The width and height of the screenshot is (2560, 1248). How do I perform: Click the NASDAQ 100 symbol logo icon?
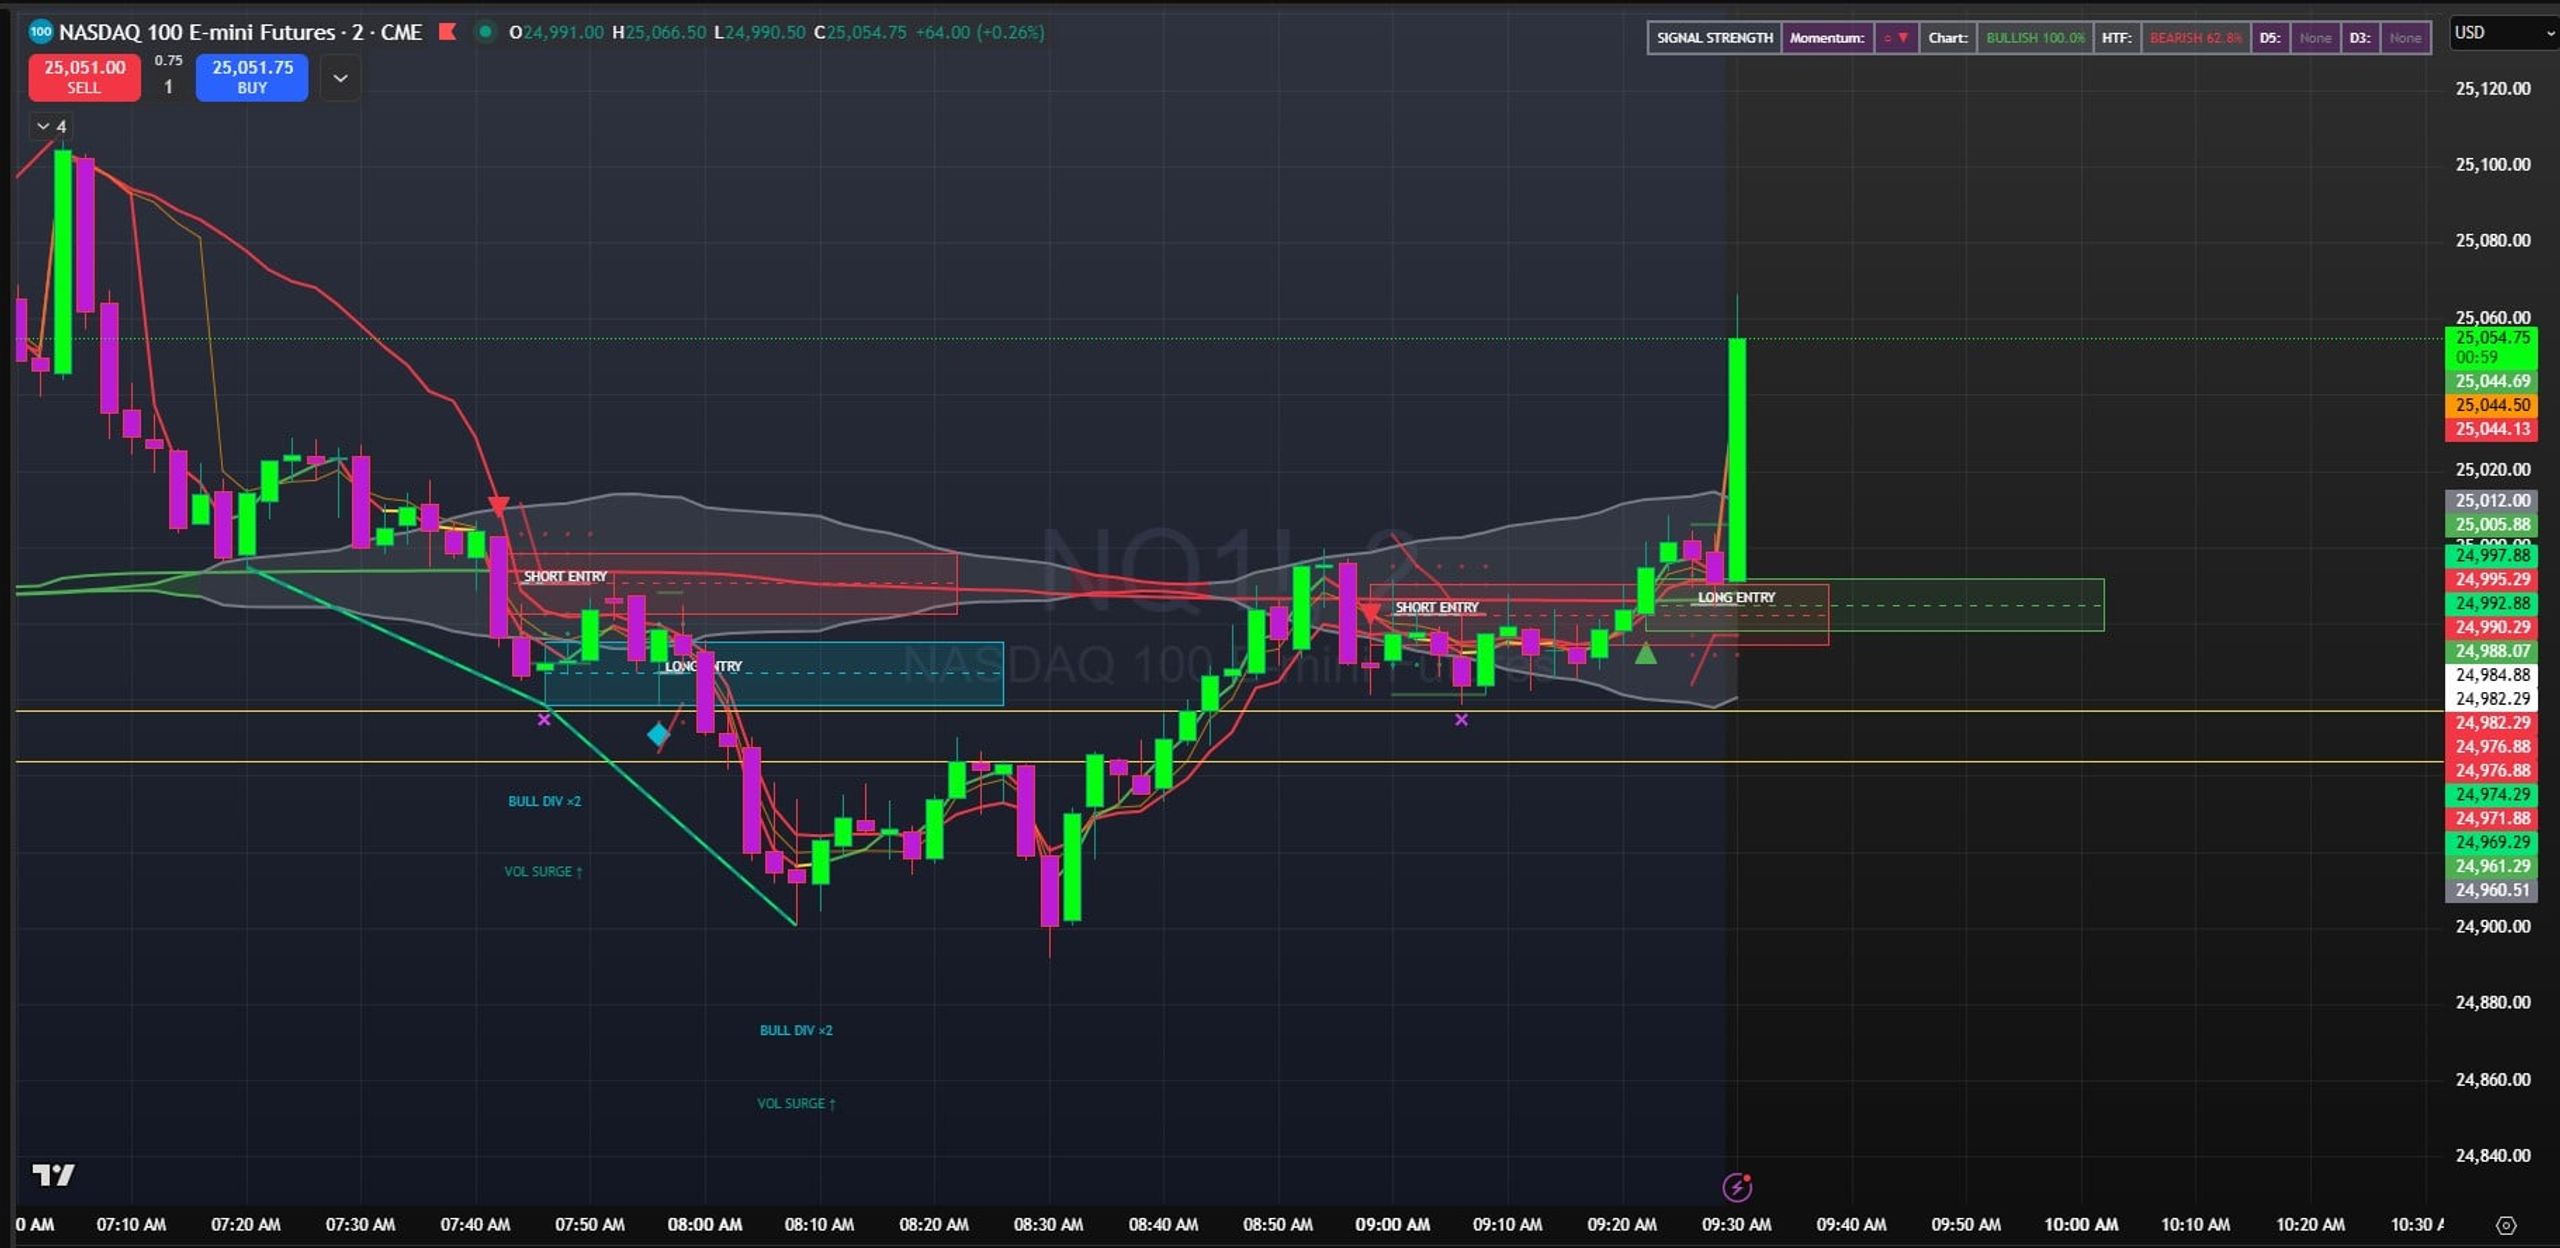point(40,32)
